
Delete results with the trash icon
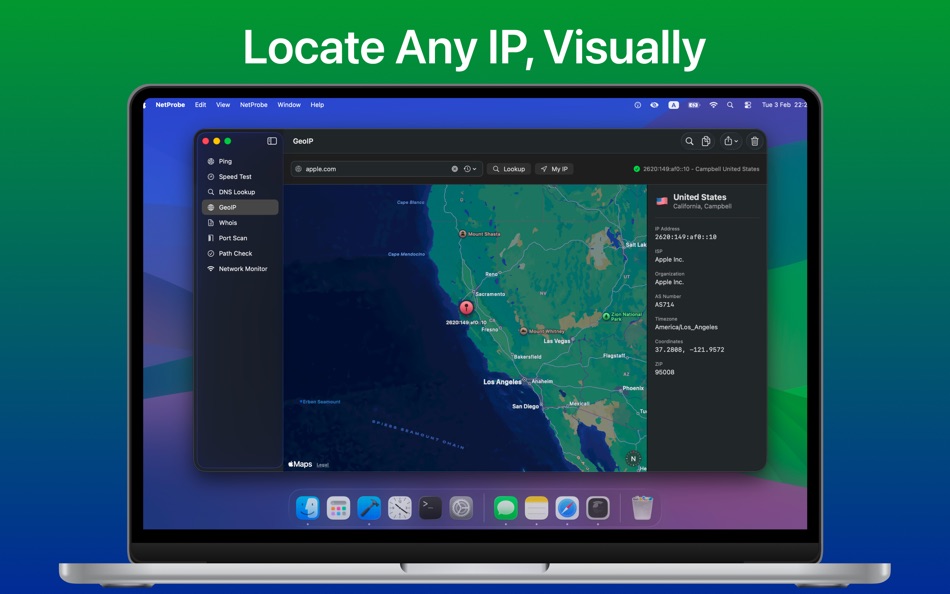(754, 141)
